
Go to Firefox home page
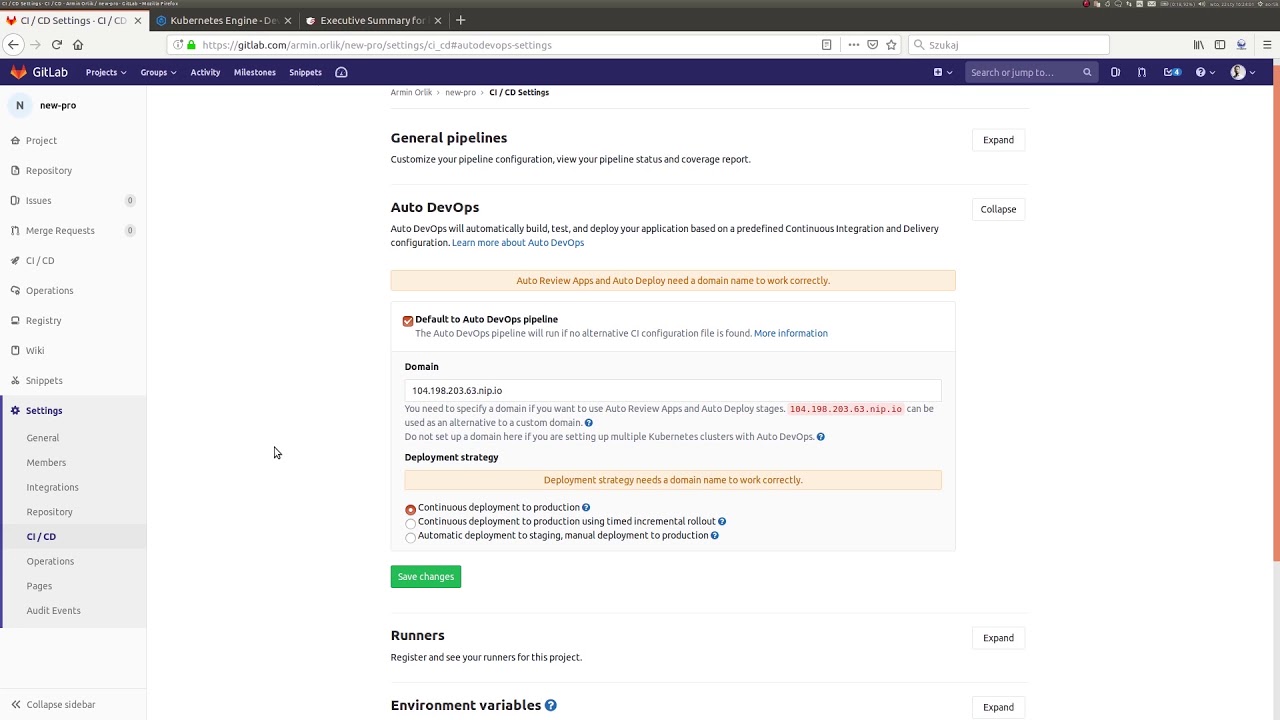click(78, 45)
